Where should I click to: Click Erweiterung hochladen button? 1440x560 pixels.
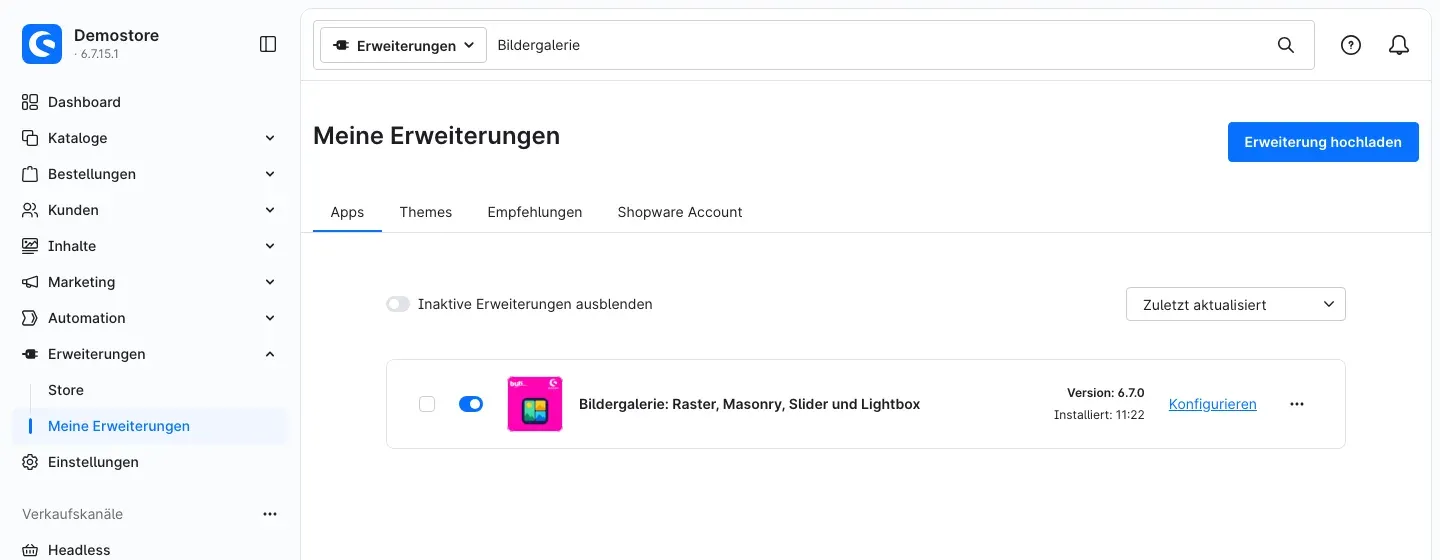coord(1323,142)
